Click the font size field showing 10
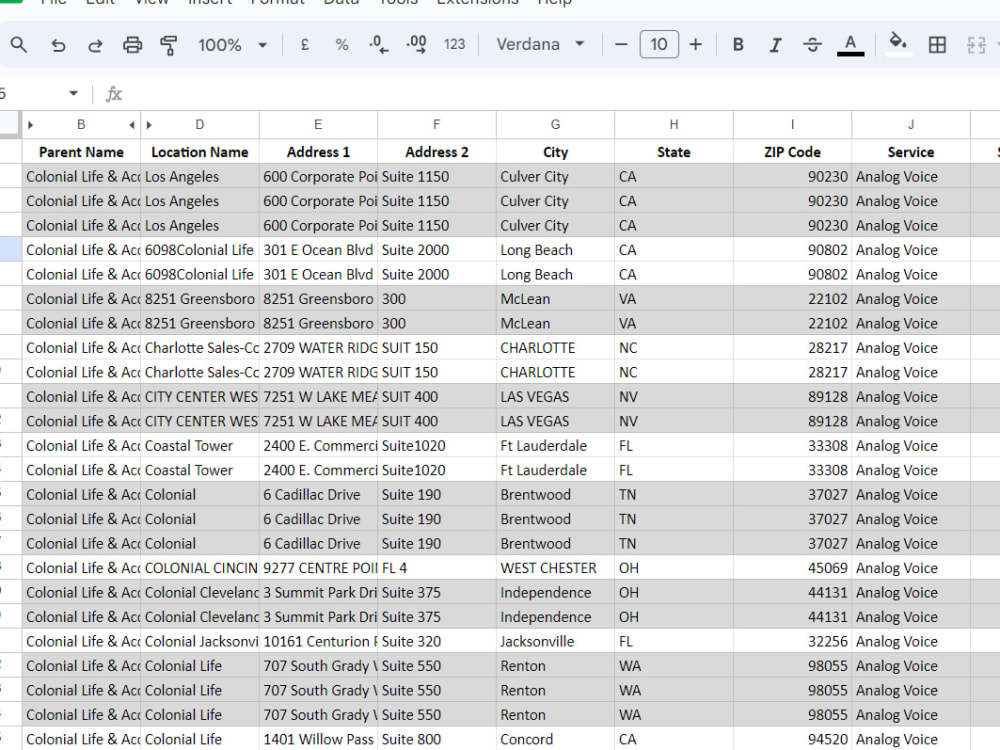This screenshot has height=750, width=1000. (x=659, y=45)
